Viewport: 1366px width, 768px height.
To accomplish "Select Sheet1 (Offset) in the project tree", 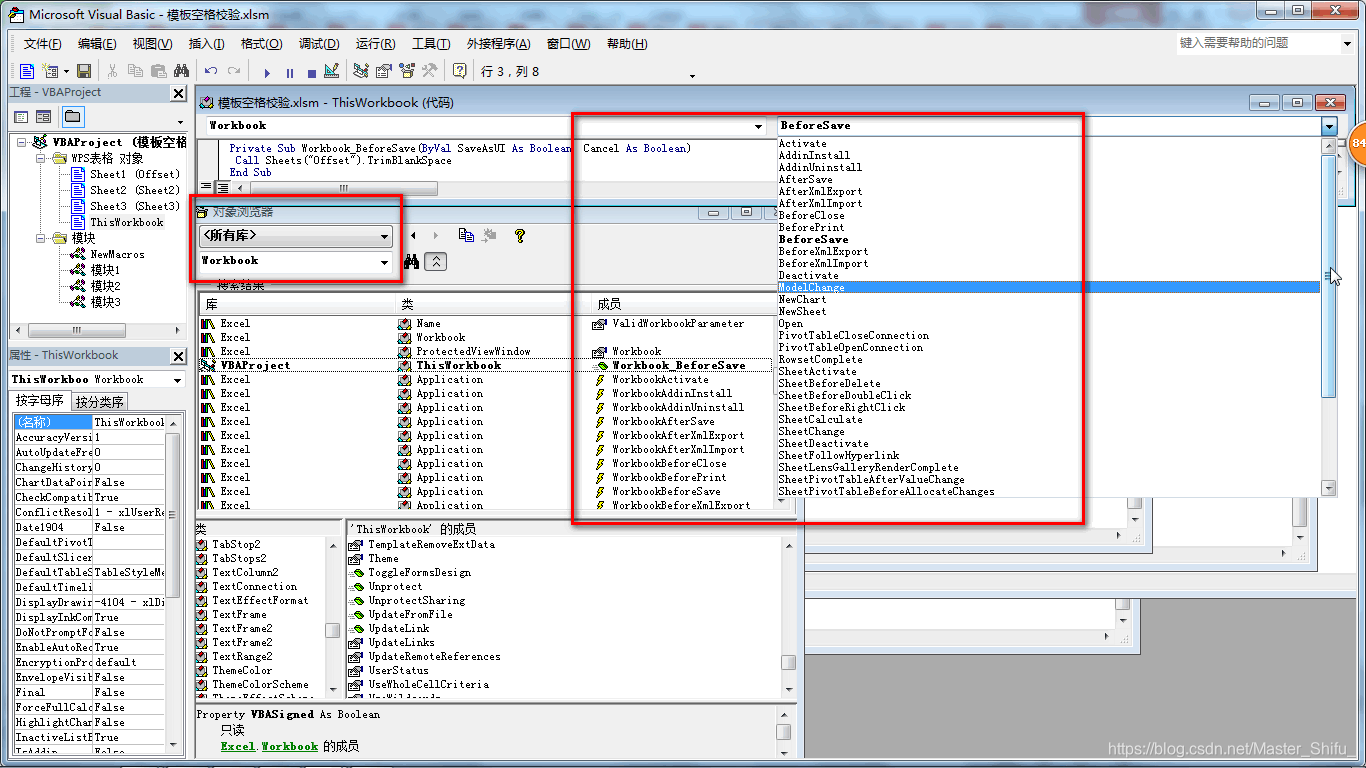I will 134,174.
